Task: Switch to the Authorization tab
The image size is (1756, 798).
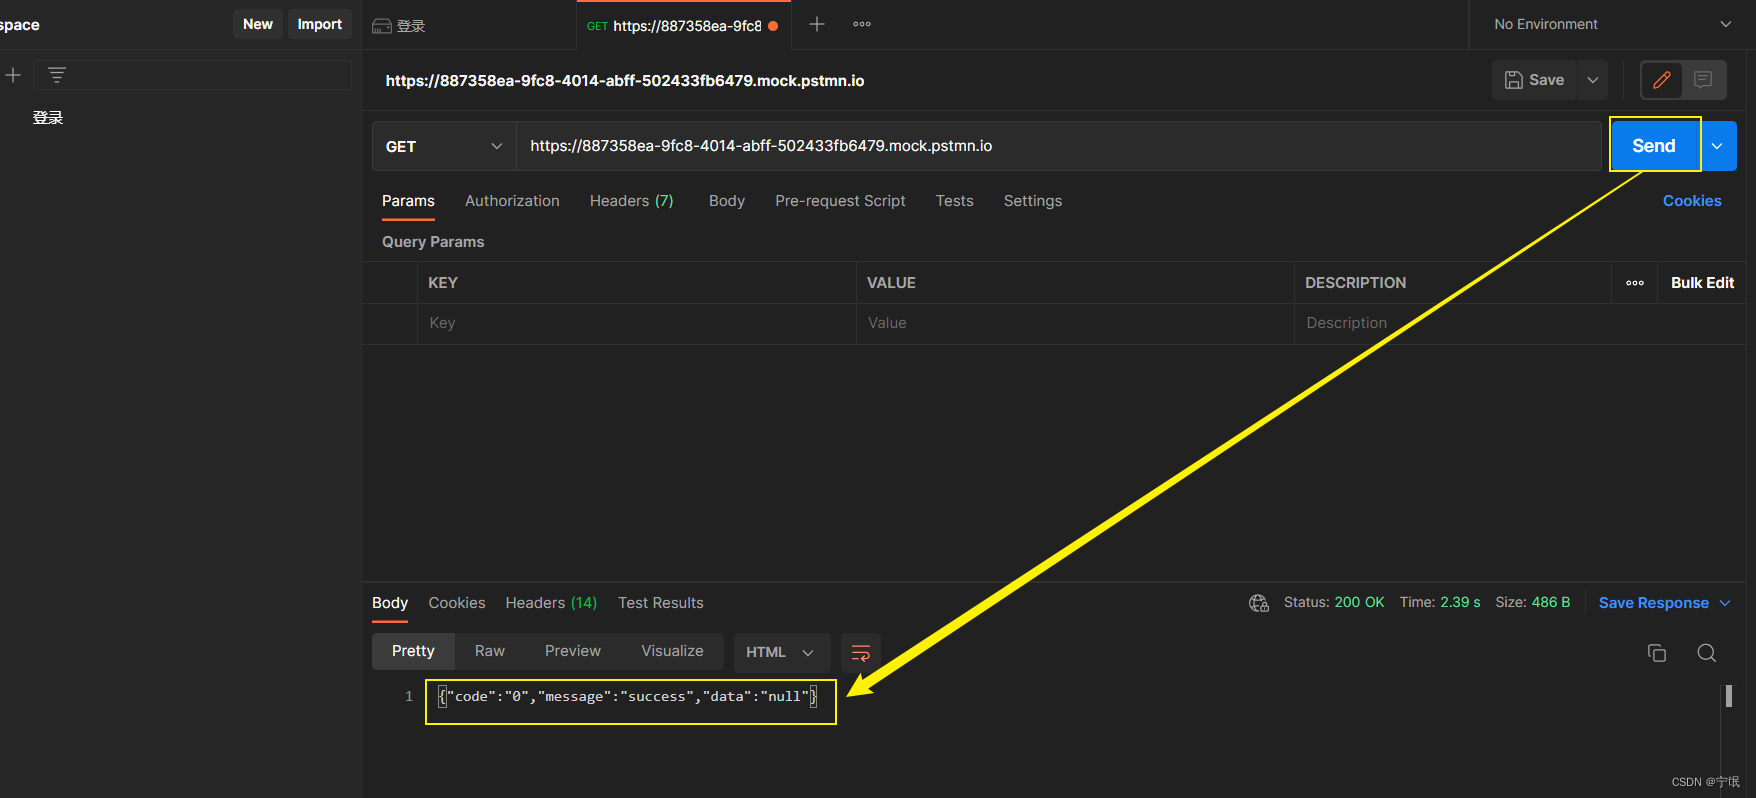Action: click(x=512, y=201)
